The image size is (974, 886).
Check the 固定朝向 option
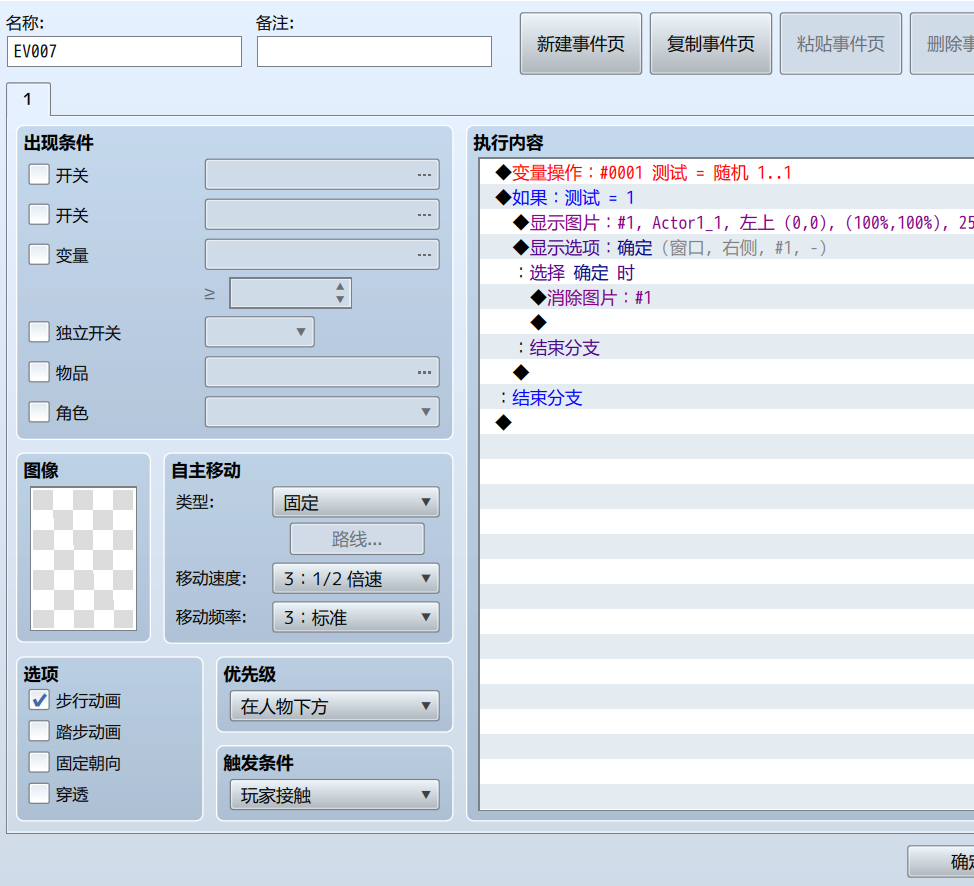[x=39, y=762]
